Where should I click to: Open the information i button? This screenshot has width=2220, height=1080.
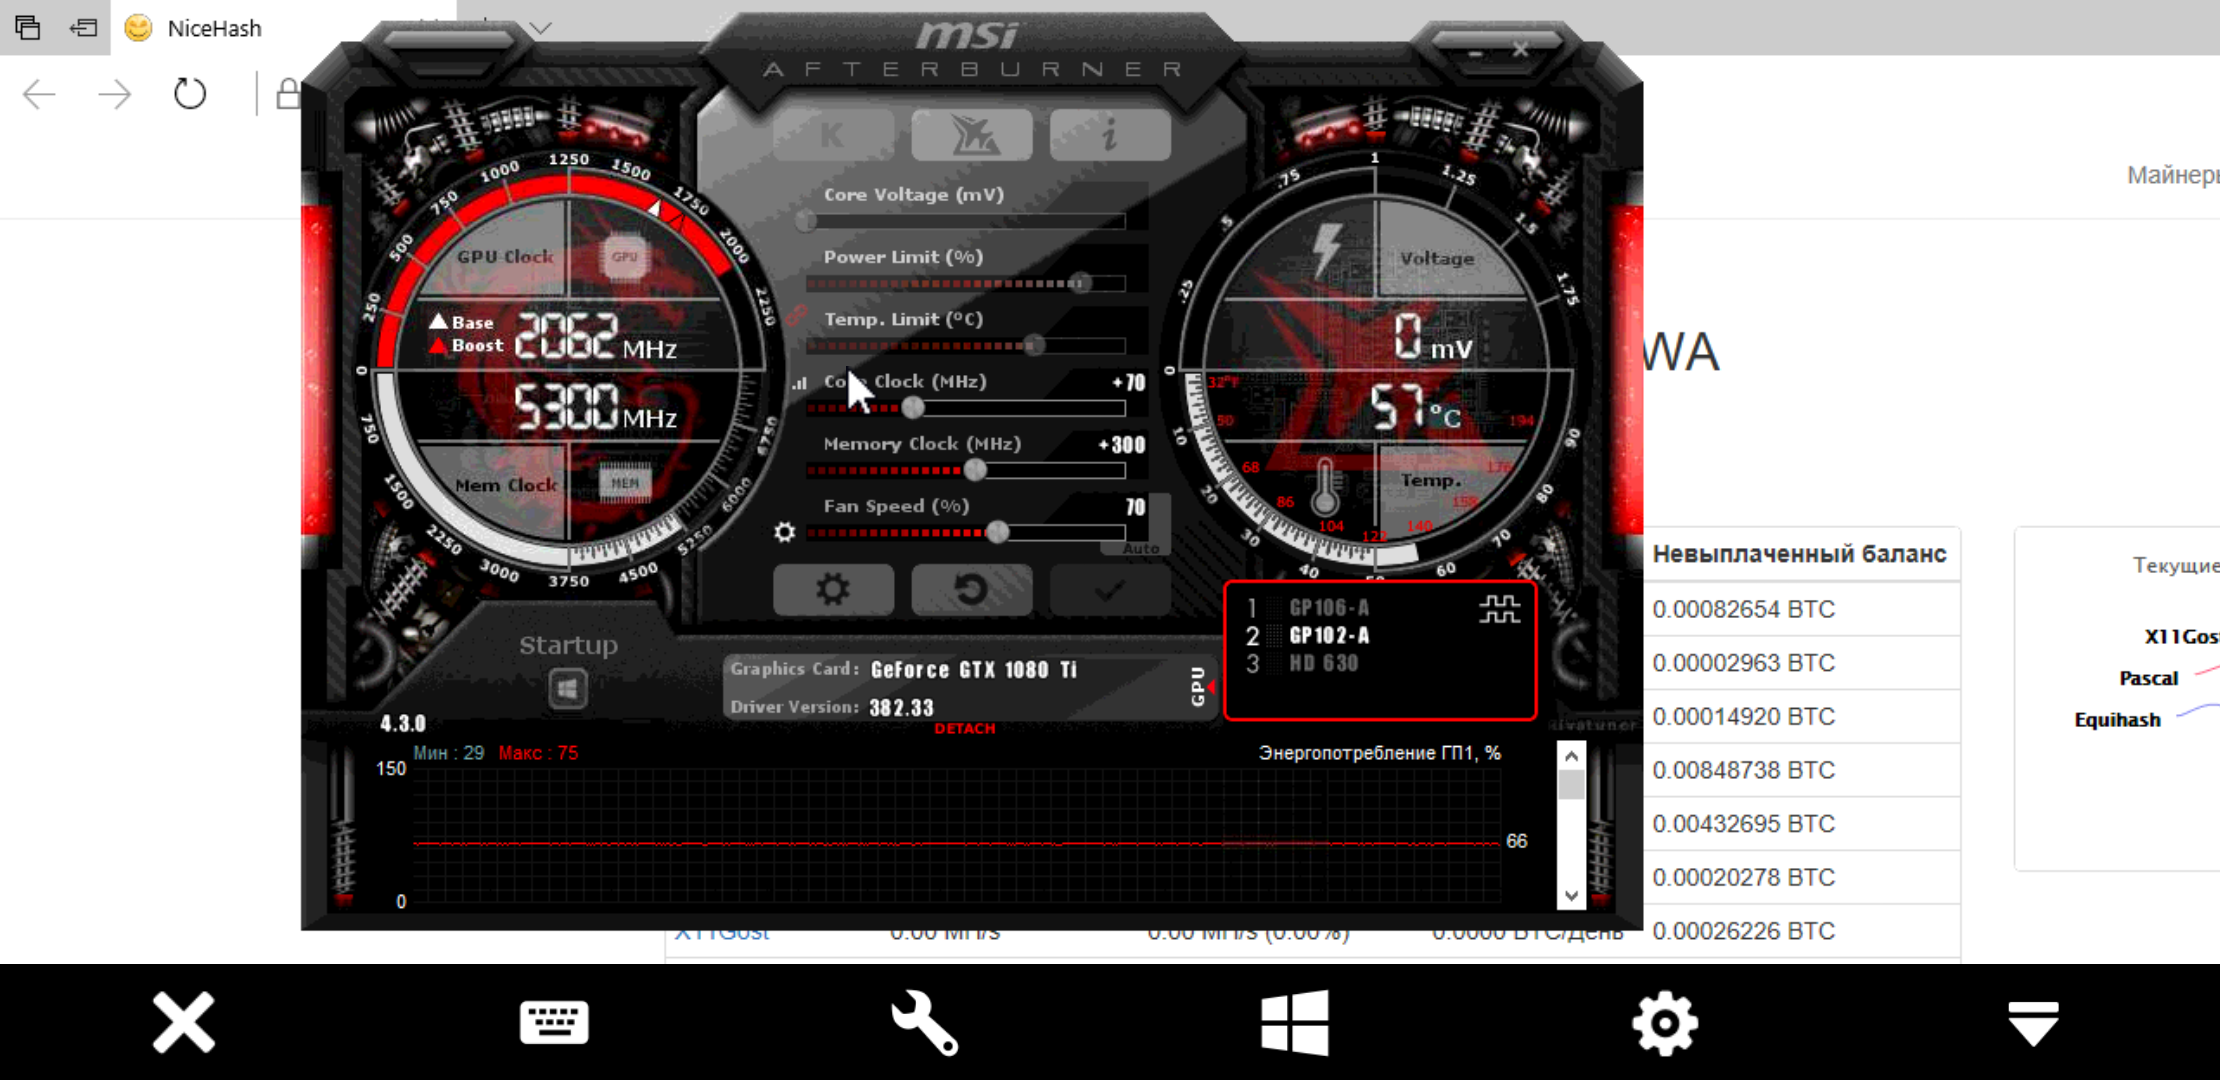pos(1110,135)
